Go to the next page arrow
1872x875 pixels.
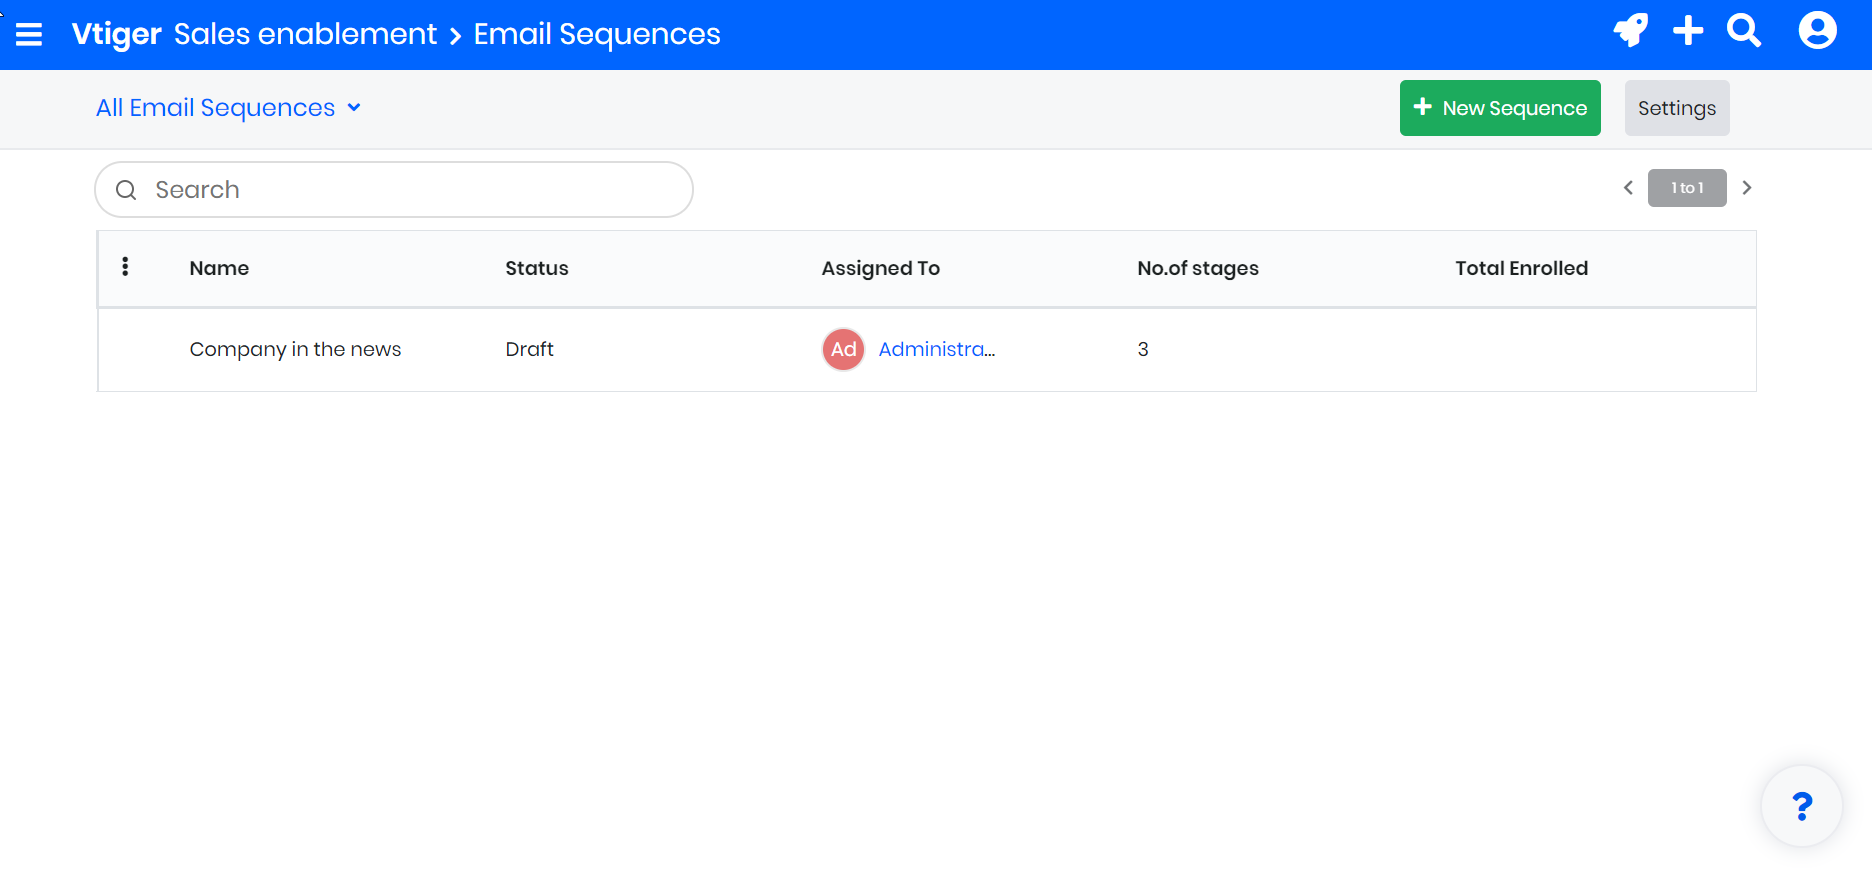coord(1746,188)
